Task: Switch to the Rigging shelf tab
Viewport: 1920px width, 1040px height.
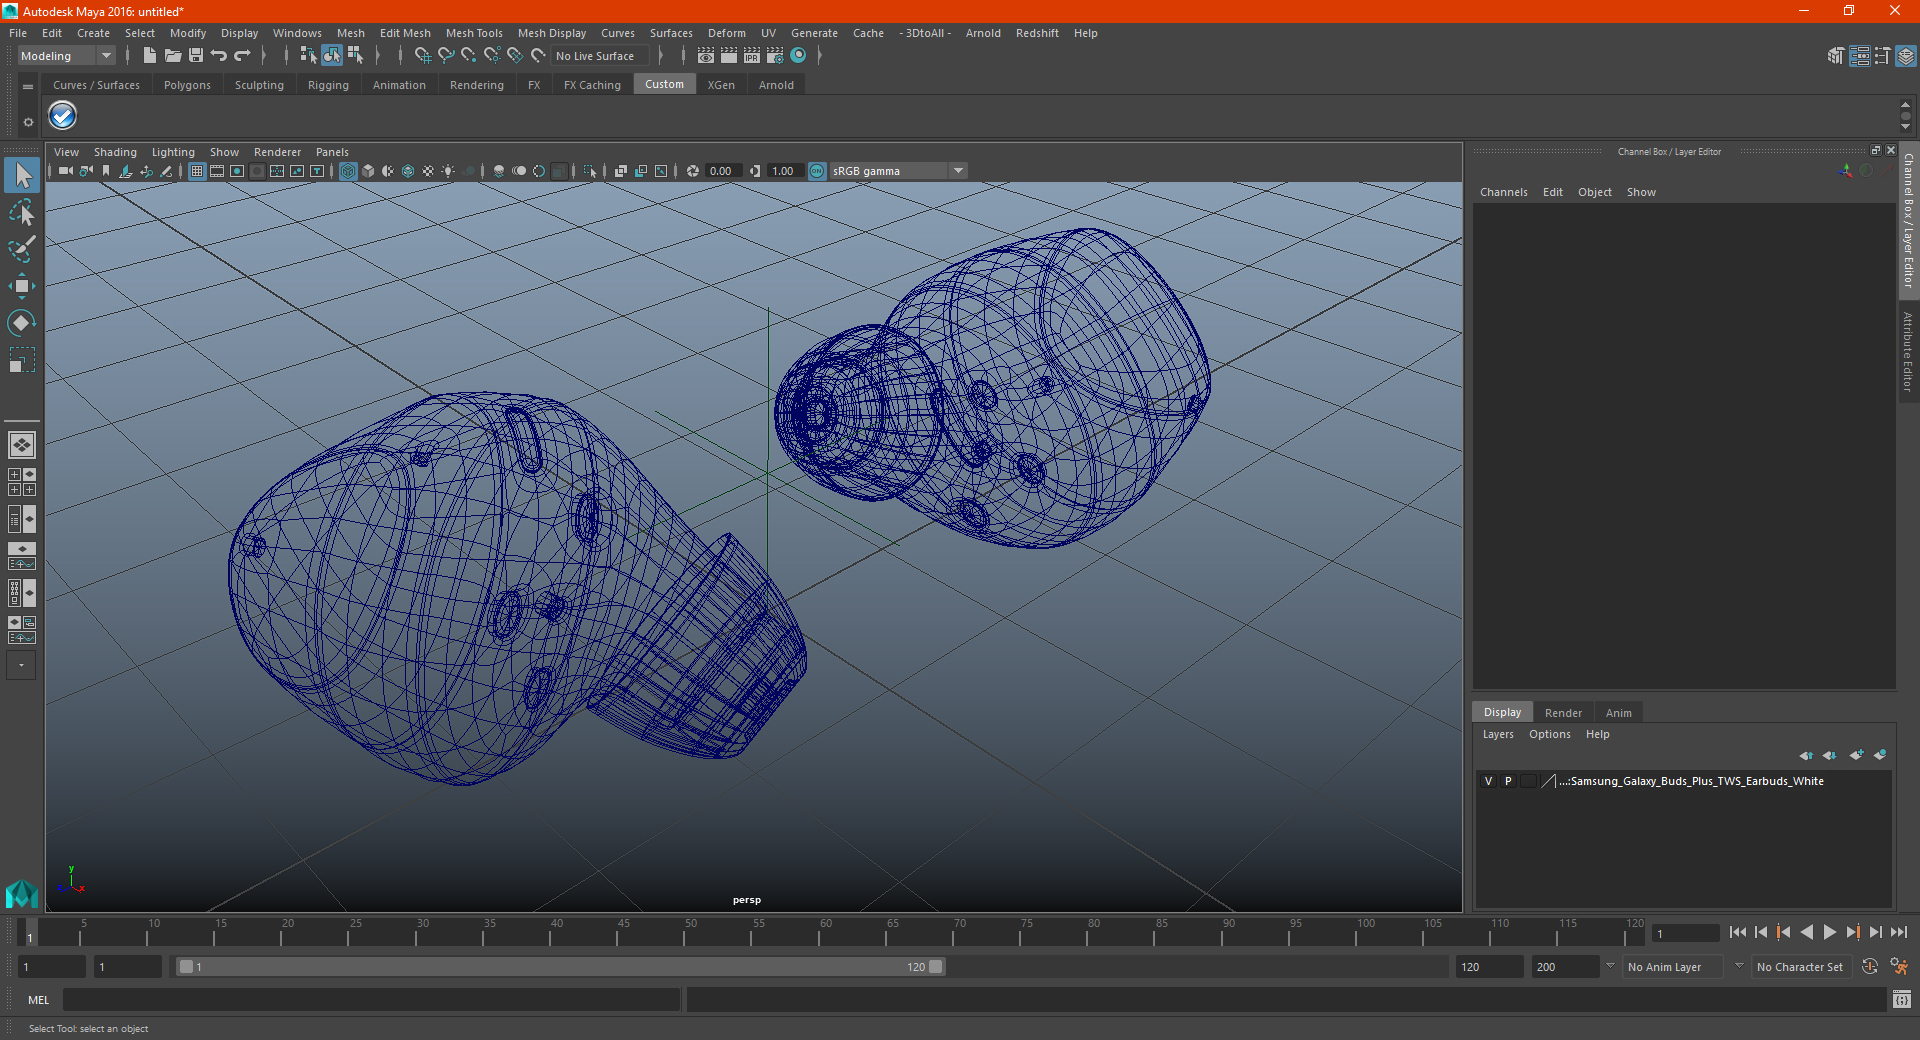Action: (x=328, y=85)
